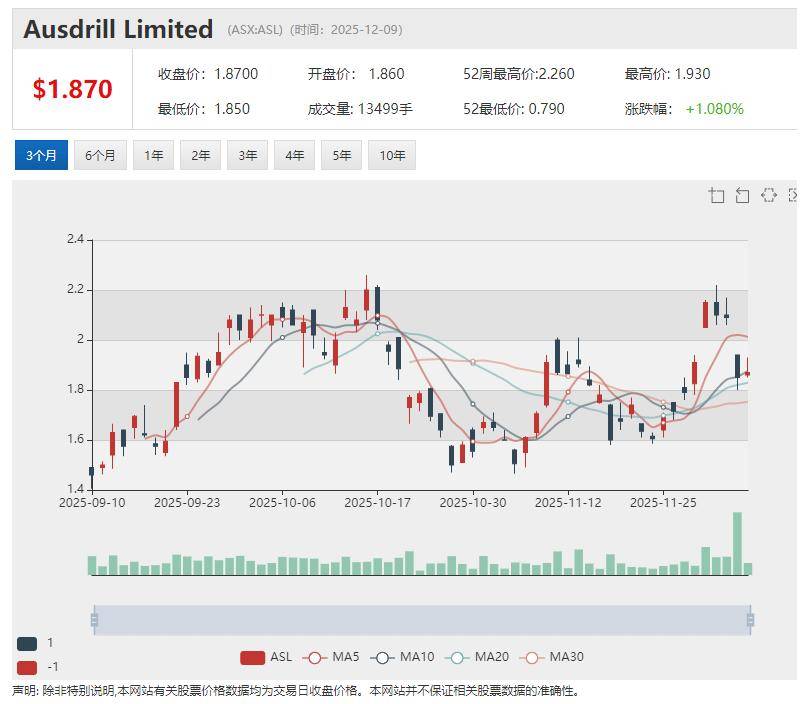The width and height of the screenshot is (811, 704).
Task: Click the tallest volume bar in chart
Action: (738, 544)
